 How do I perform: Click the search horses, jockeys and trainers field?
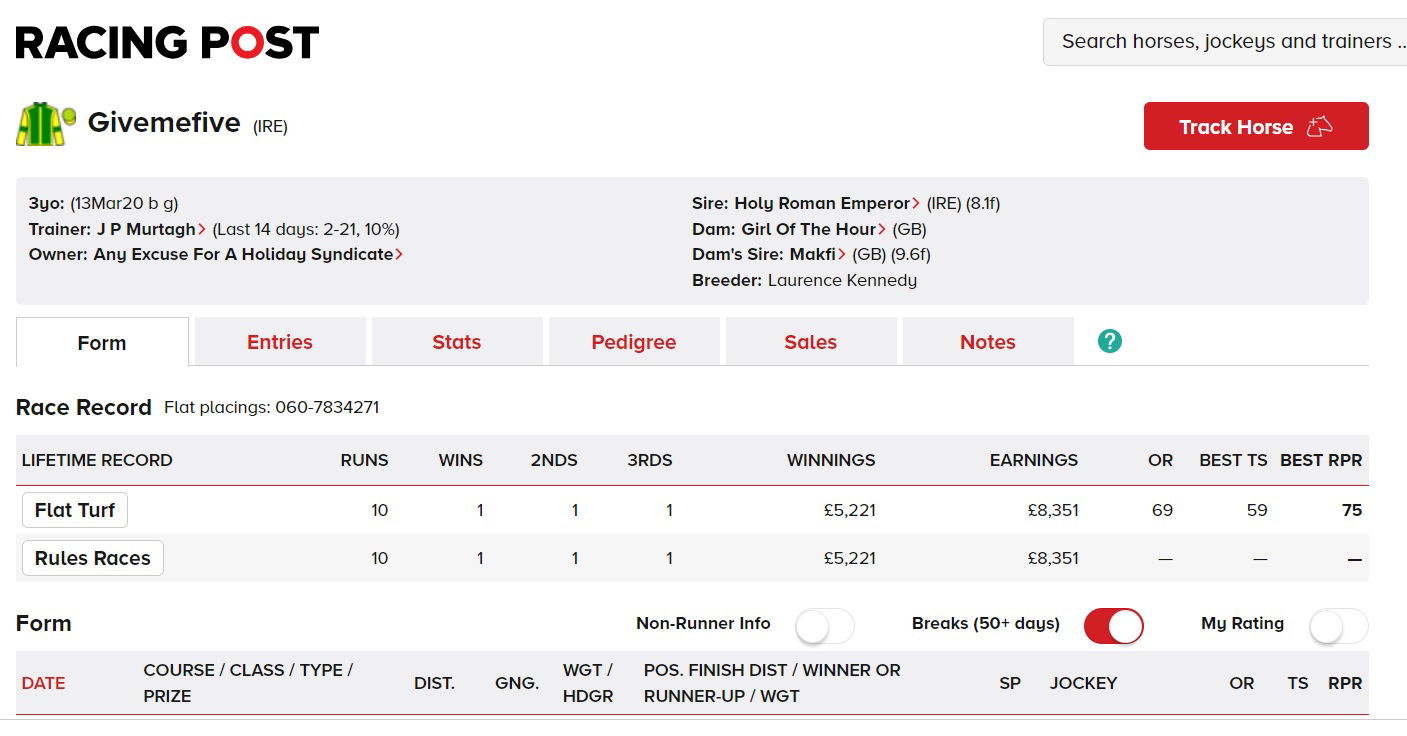tap(1227, 42)
